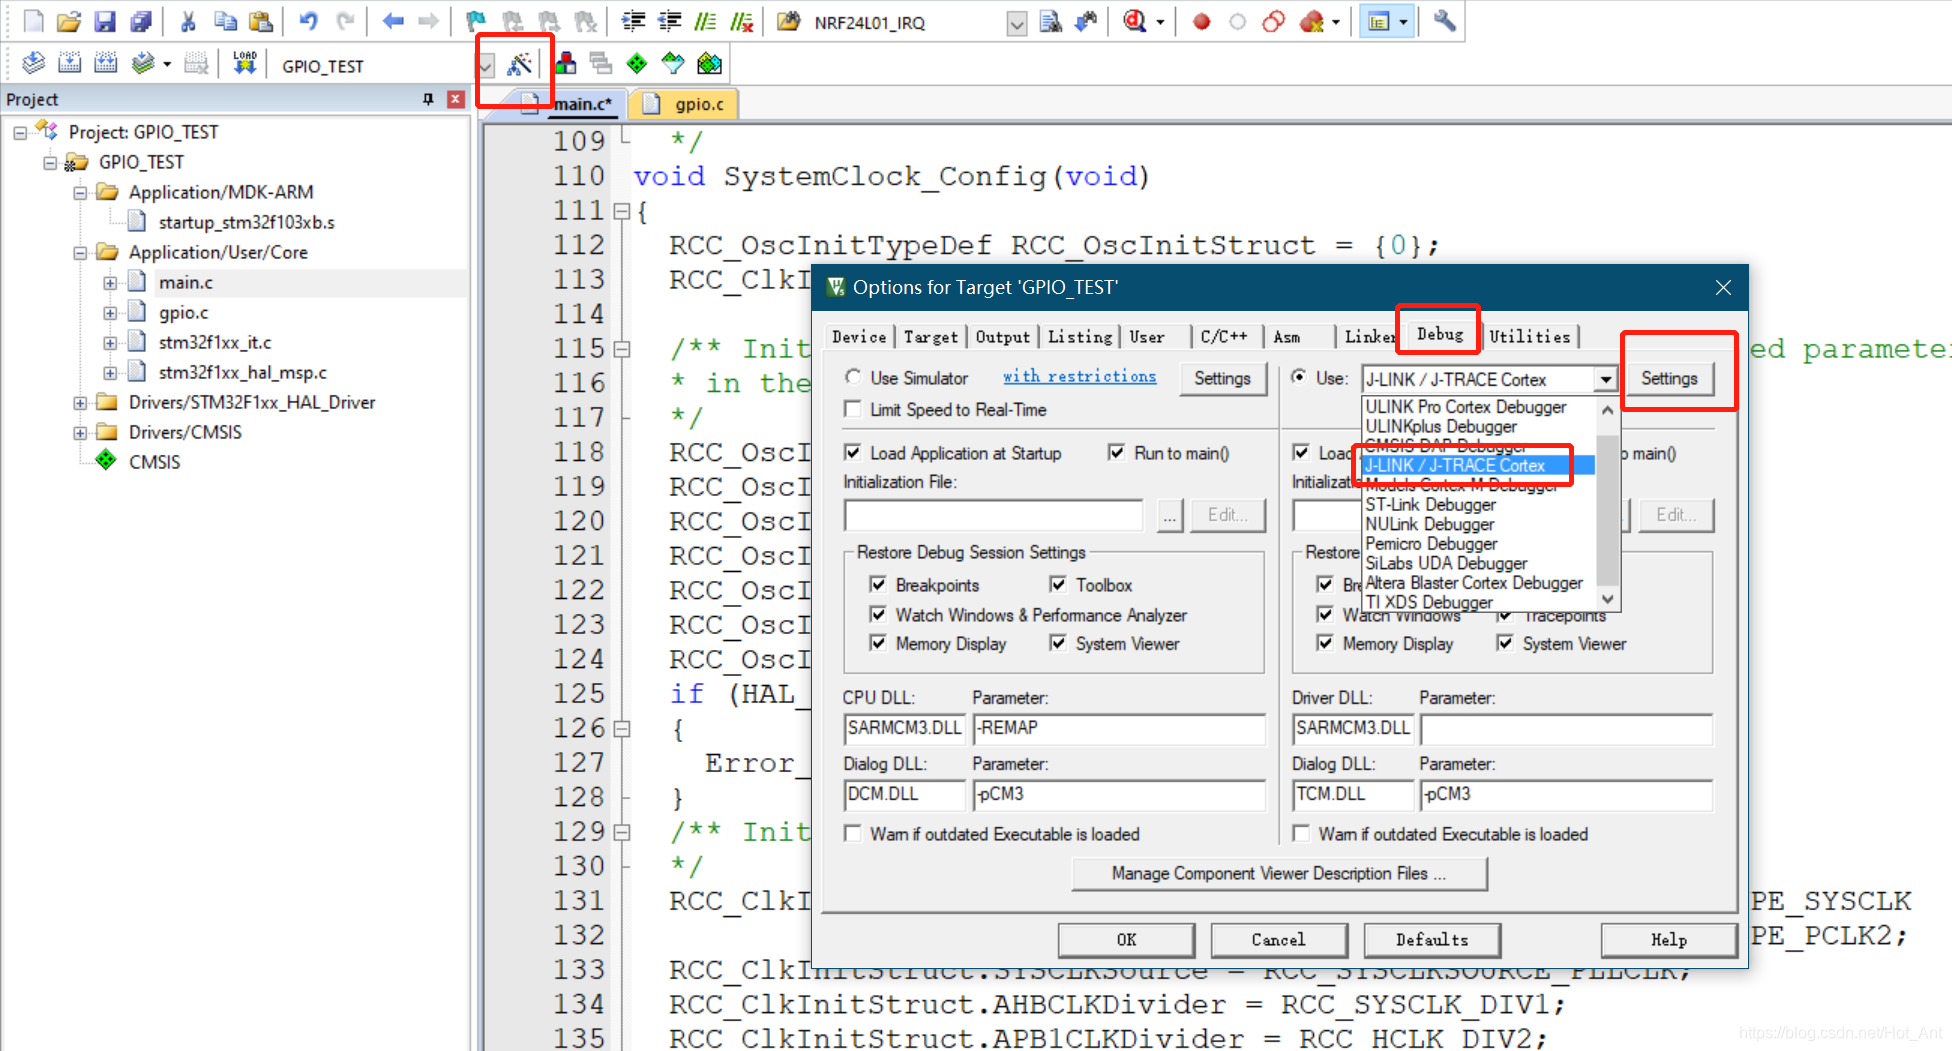Image resolution: width=1952 pixels, height=1051 pixels.
Task: Toggle the left Memory Display checkbox
Action: click(x=878, y=643)
